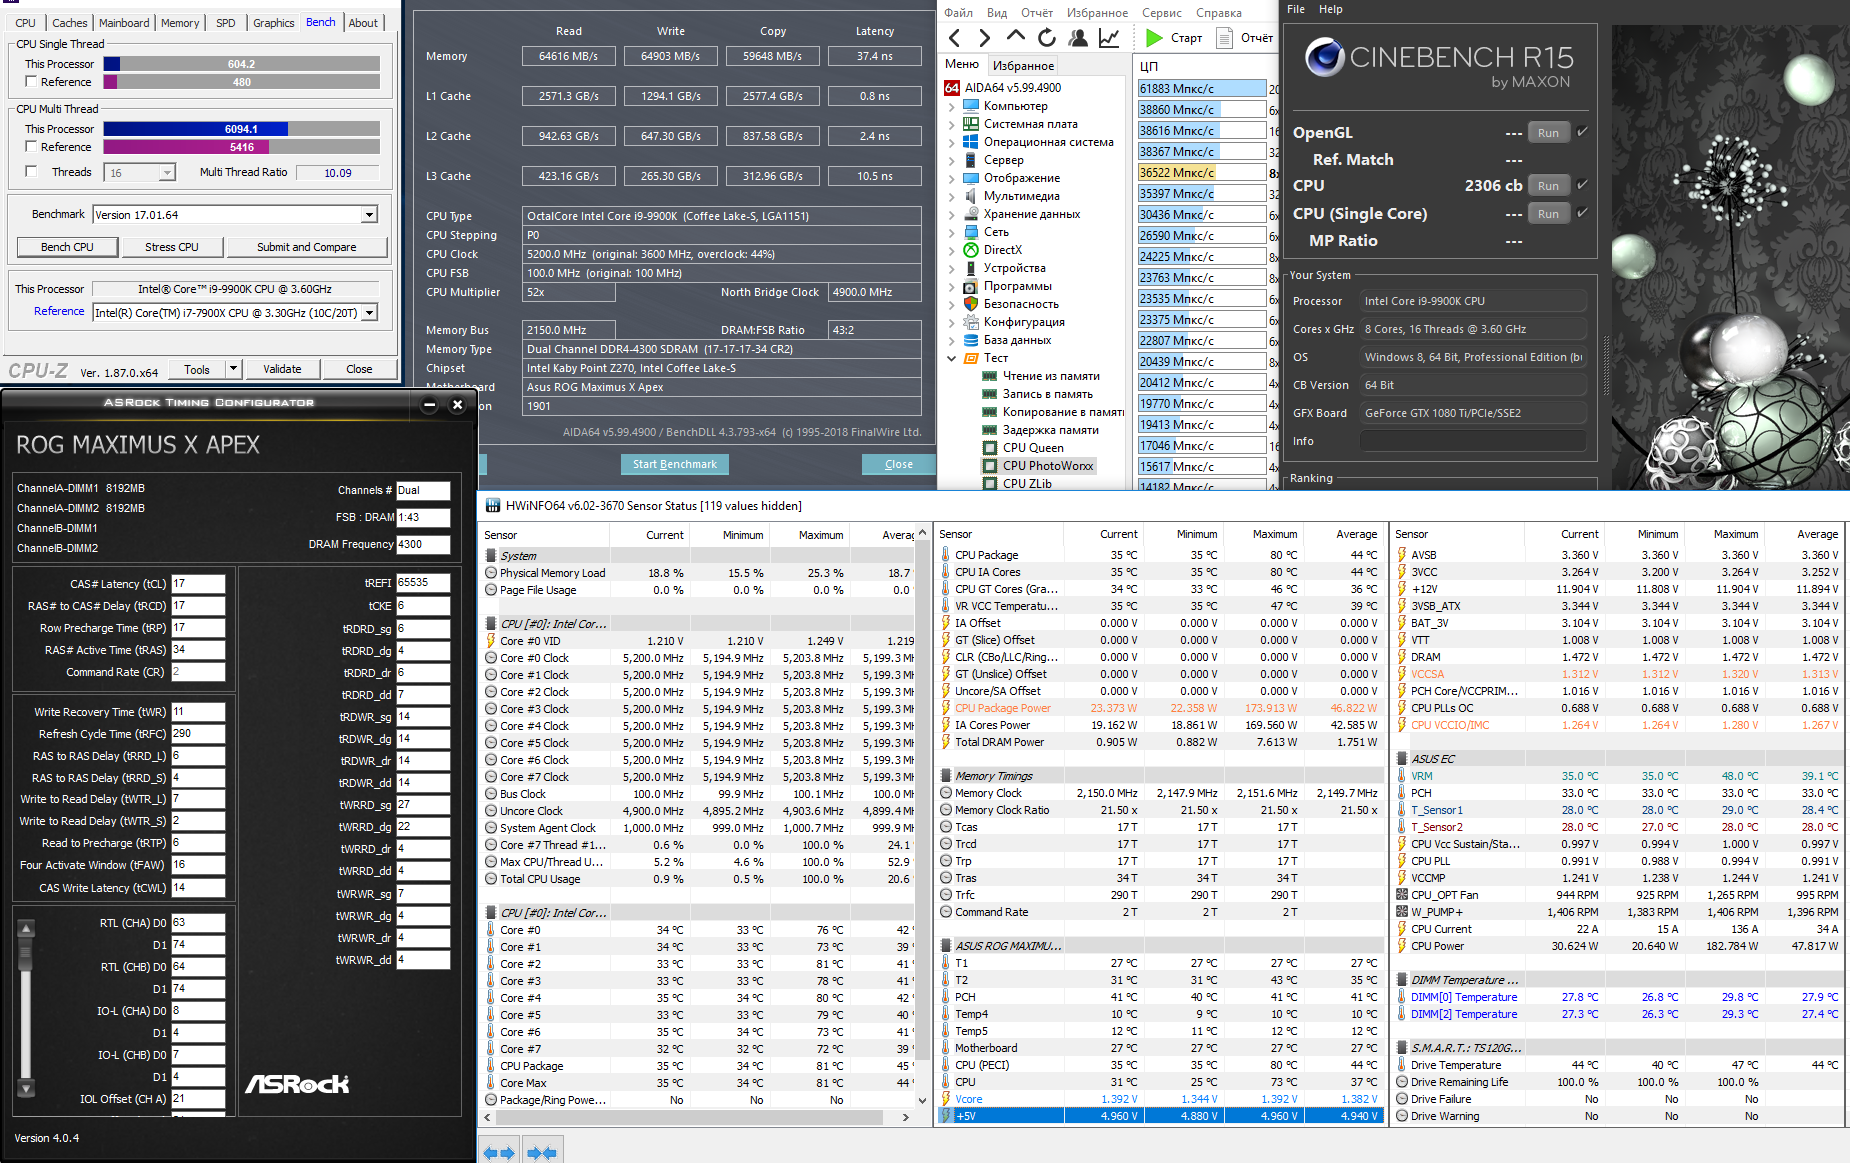
Task: Expand the Операционная система tree node
Action: click(951, 142)
